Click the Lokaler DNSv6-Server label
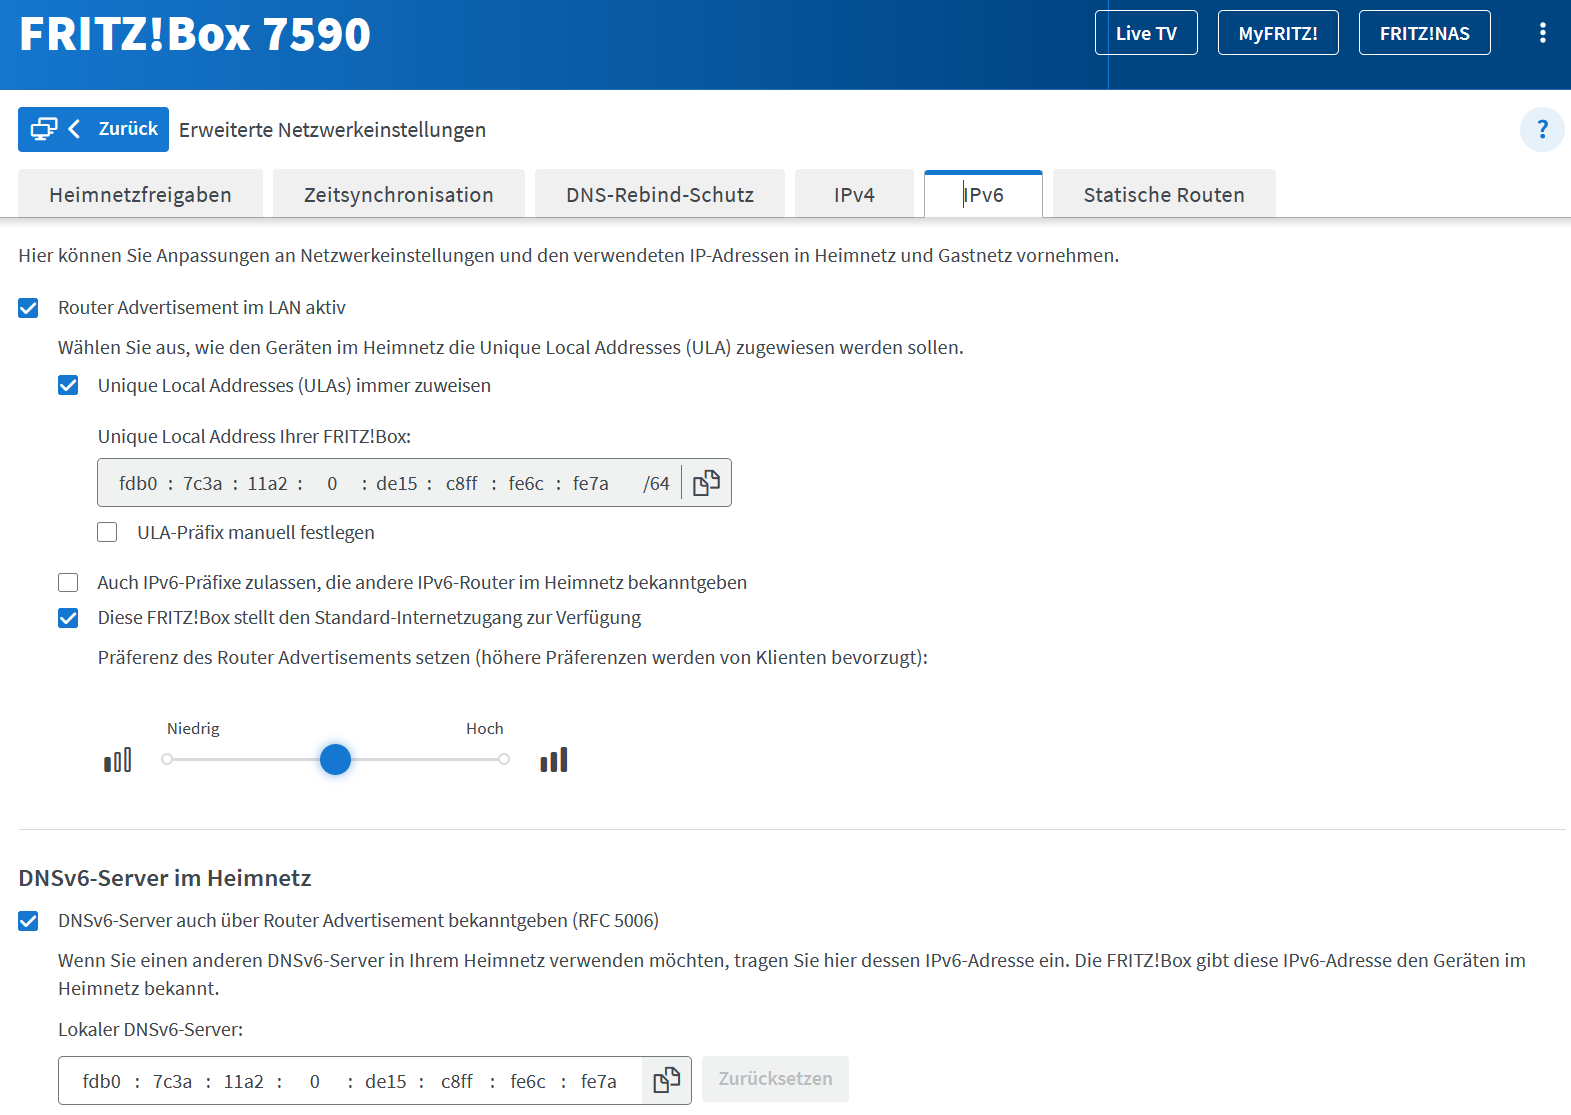 [150, 1029]
